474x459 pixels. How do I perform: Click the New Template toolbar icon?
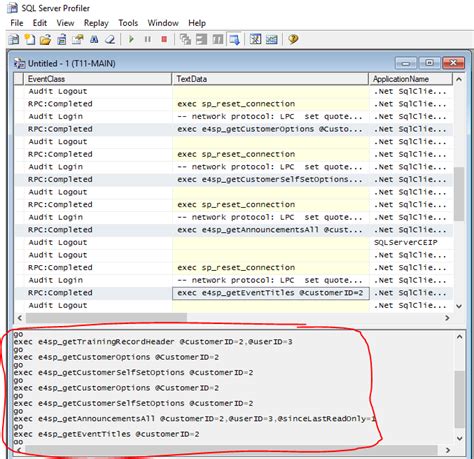pos(30,39)
